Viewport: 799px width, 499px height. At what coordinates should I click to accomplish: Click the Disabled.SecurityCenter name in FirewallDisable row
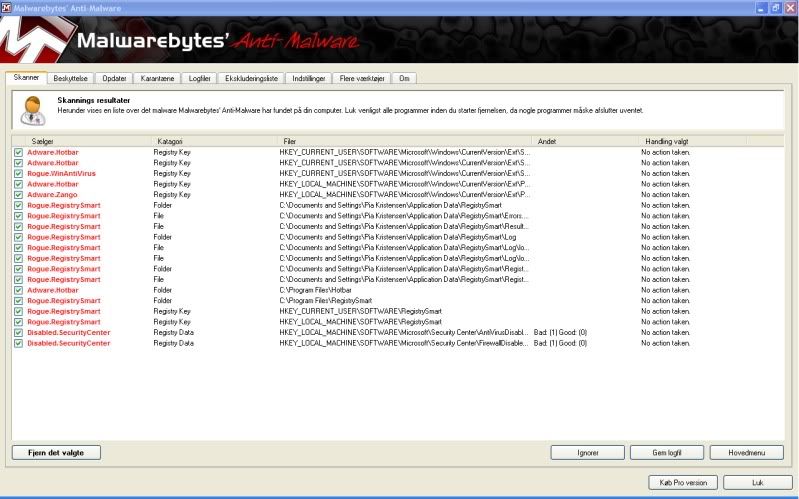pyautogui.click(x=68, y=343)
